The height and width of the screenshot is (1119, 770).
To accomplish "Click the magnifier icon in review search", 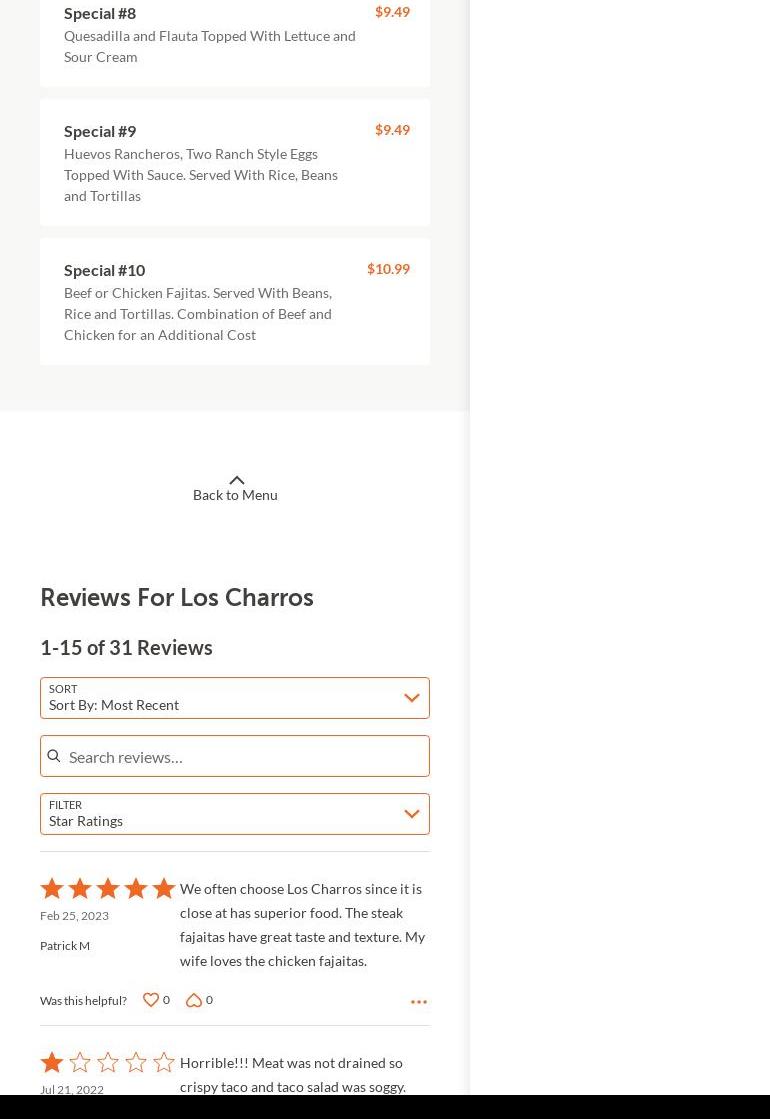I will coord(54,756).
